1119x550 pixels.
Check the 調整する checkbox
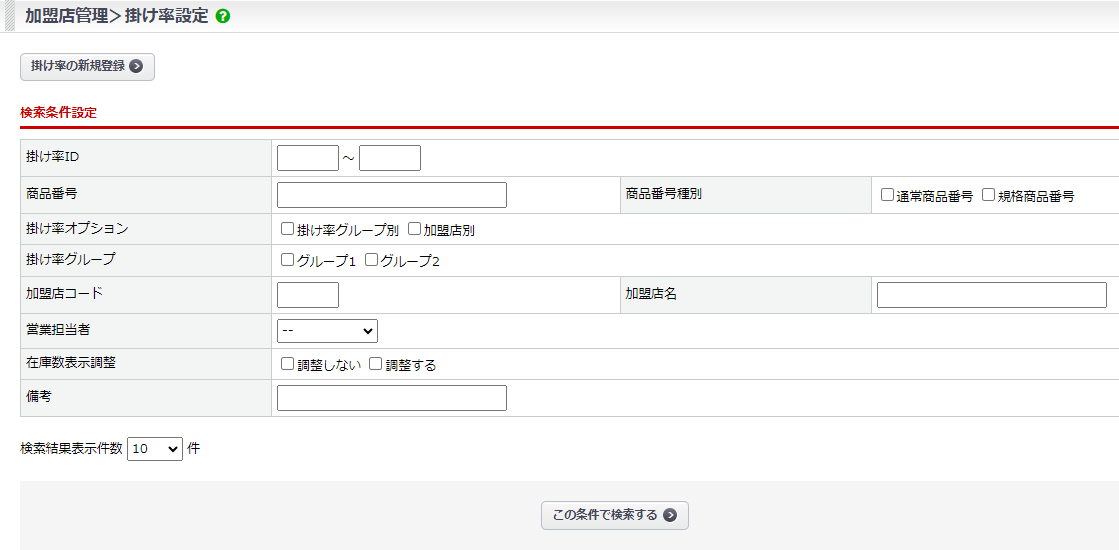pyautogui.click(x=376, y=364)
